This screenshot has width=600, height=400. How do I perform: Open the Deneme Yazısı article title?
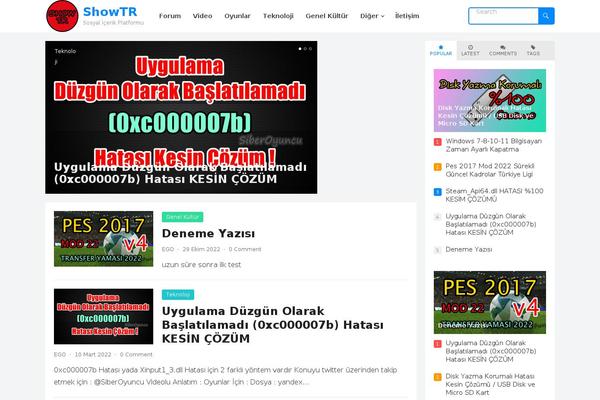click(208, 233)
